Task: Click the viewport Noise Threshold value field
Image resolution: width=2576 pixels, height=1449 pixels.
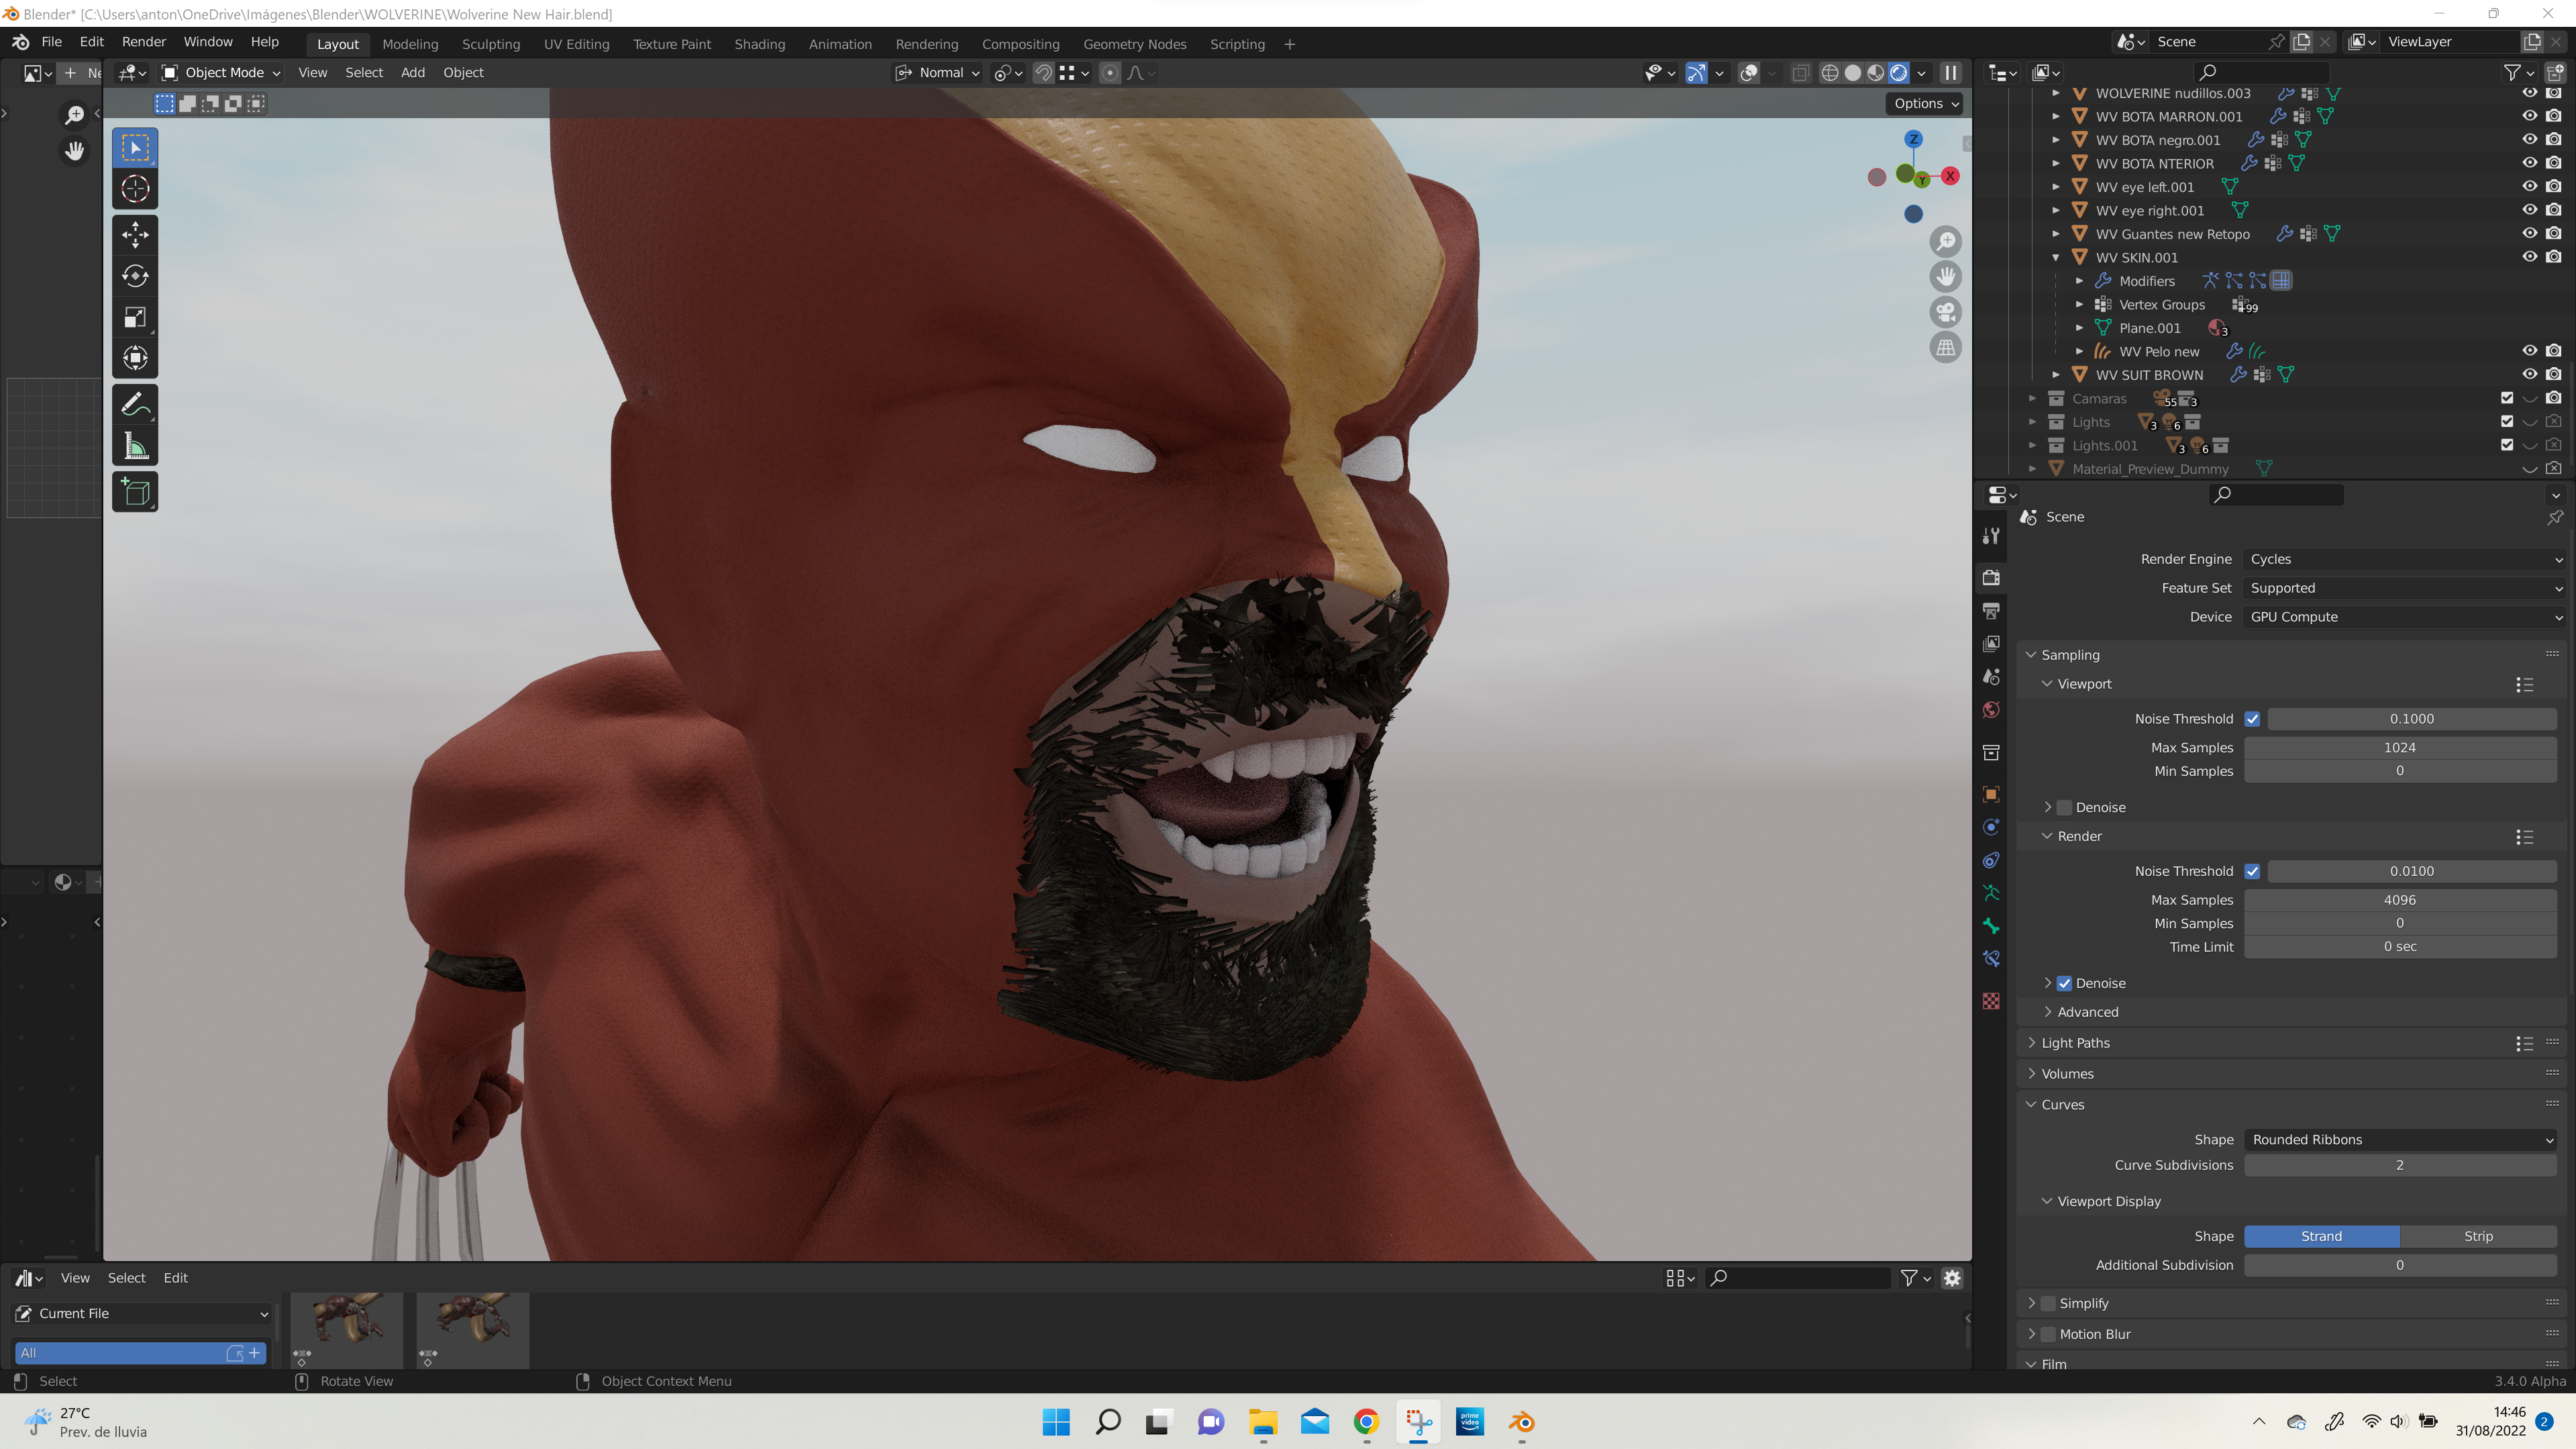Action: point(2411,719)
